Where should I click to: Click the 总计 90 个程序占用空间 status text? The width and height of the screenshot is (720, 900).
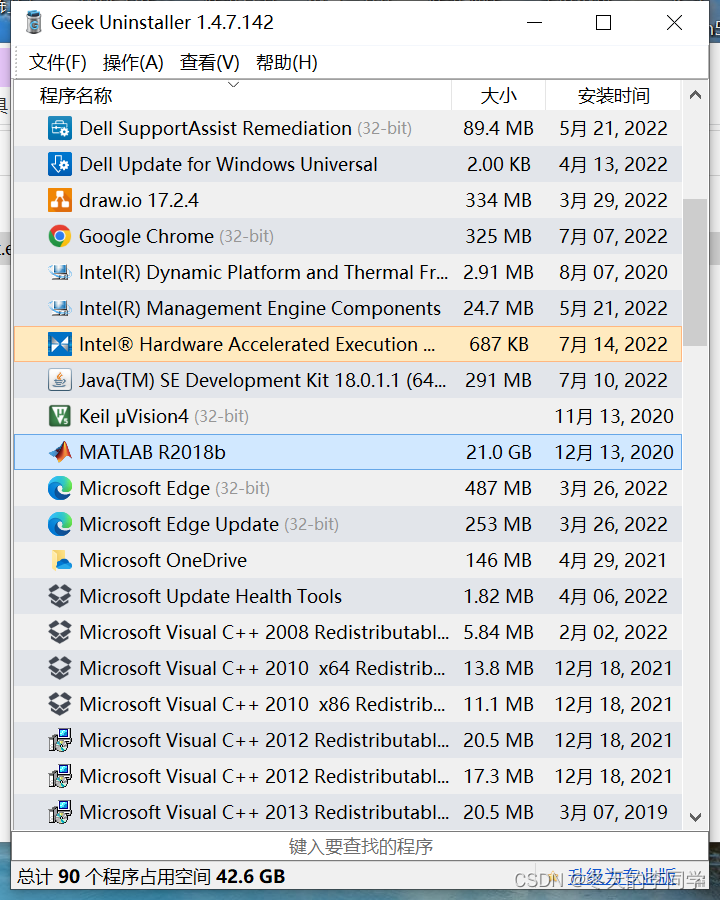[151, 876]
